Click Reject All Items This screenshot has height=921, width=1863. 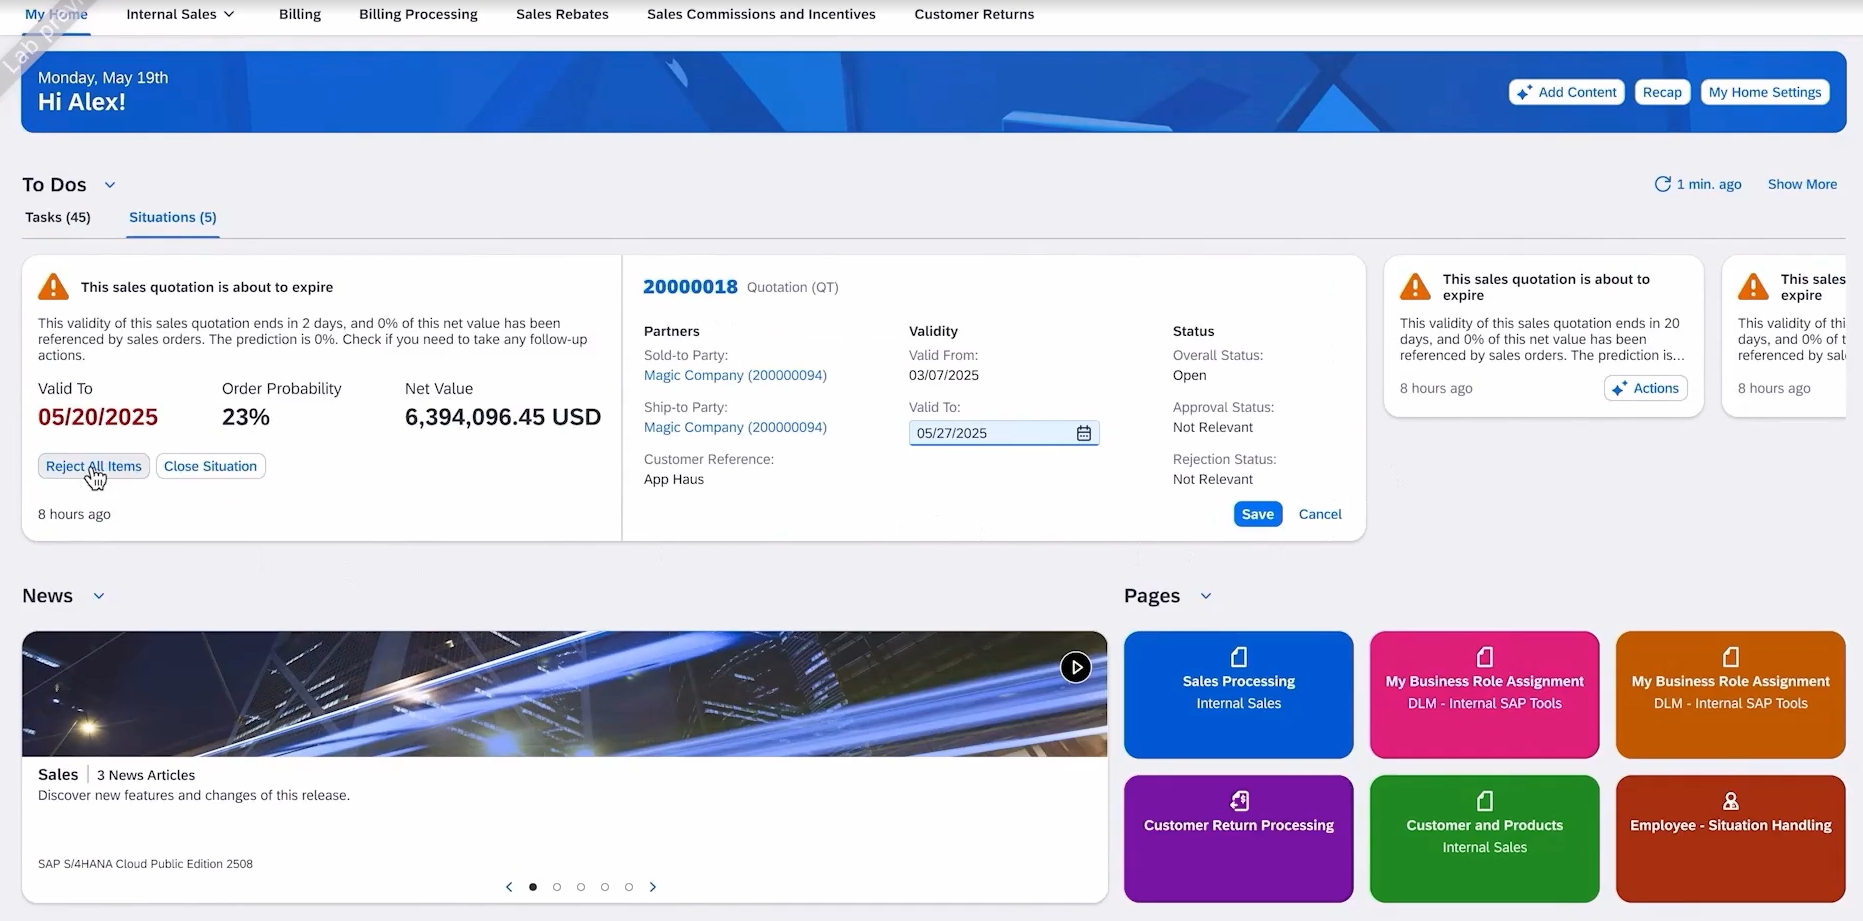[x=93, y=466]
